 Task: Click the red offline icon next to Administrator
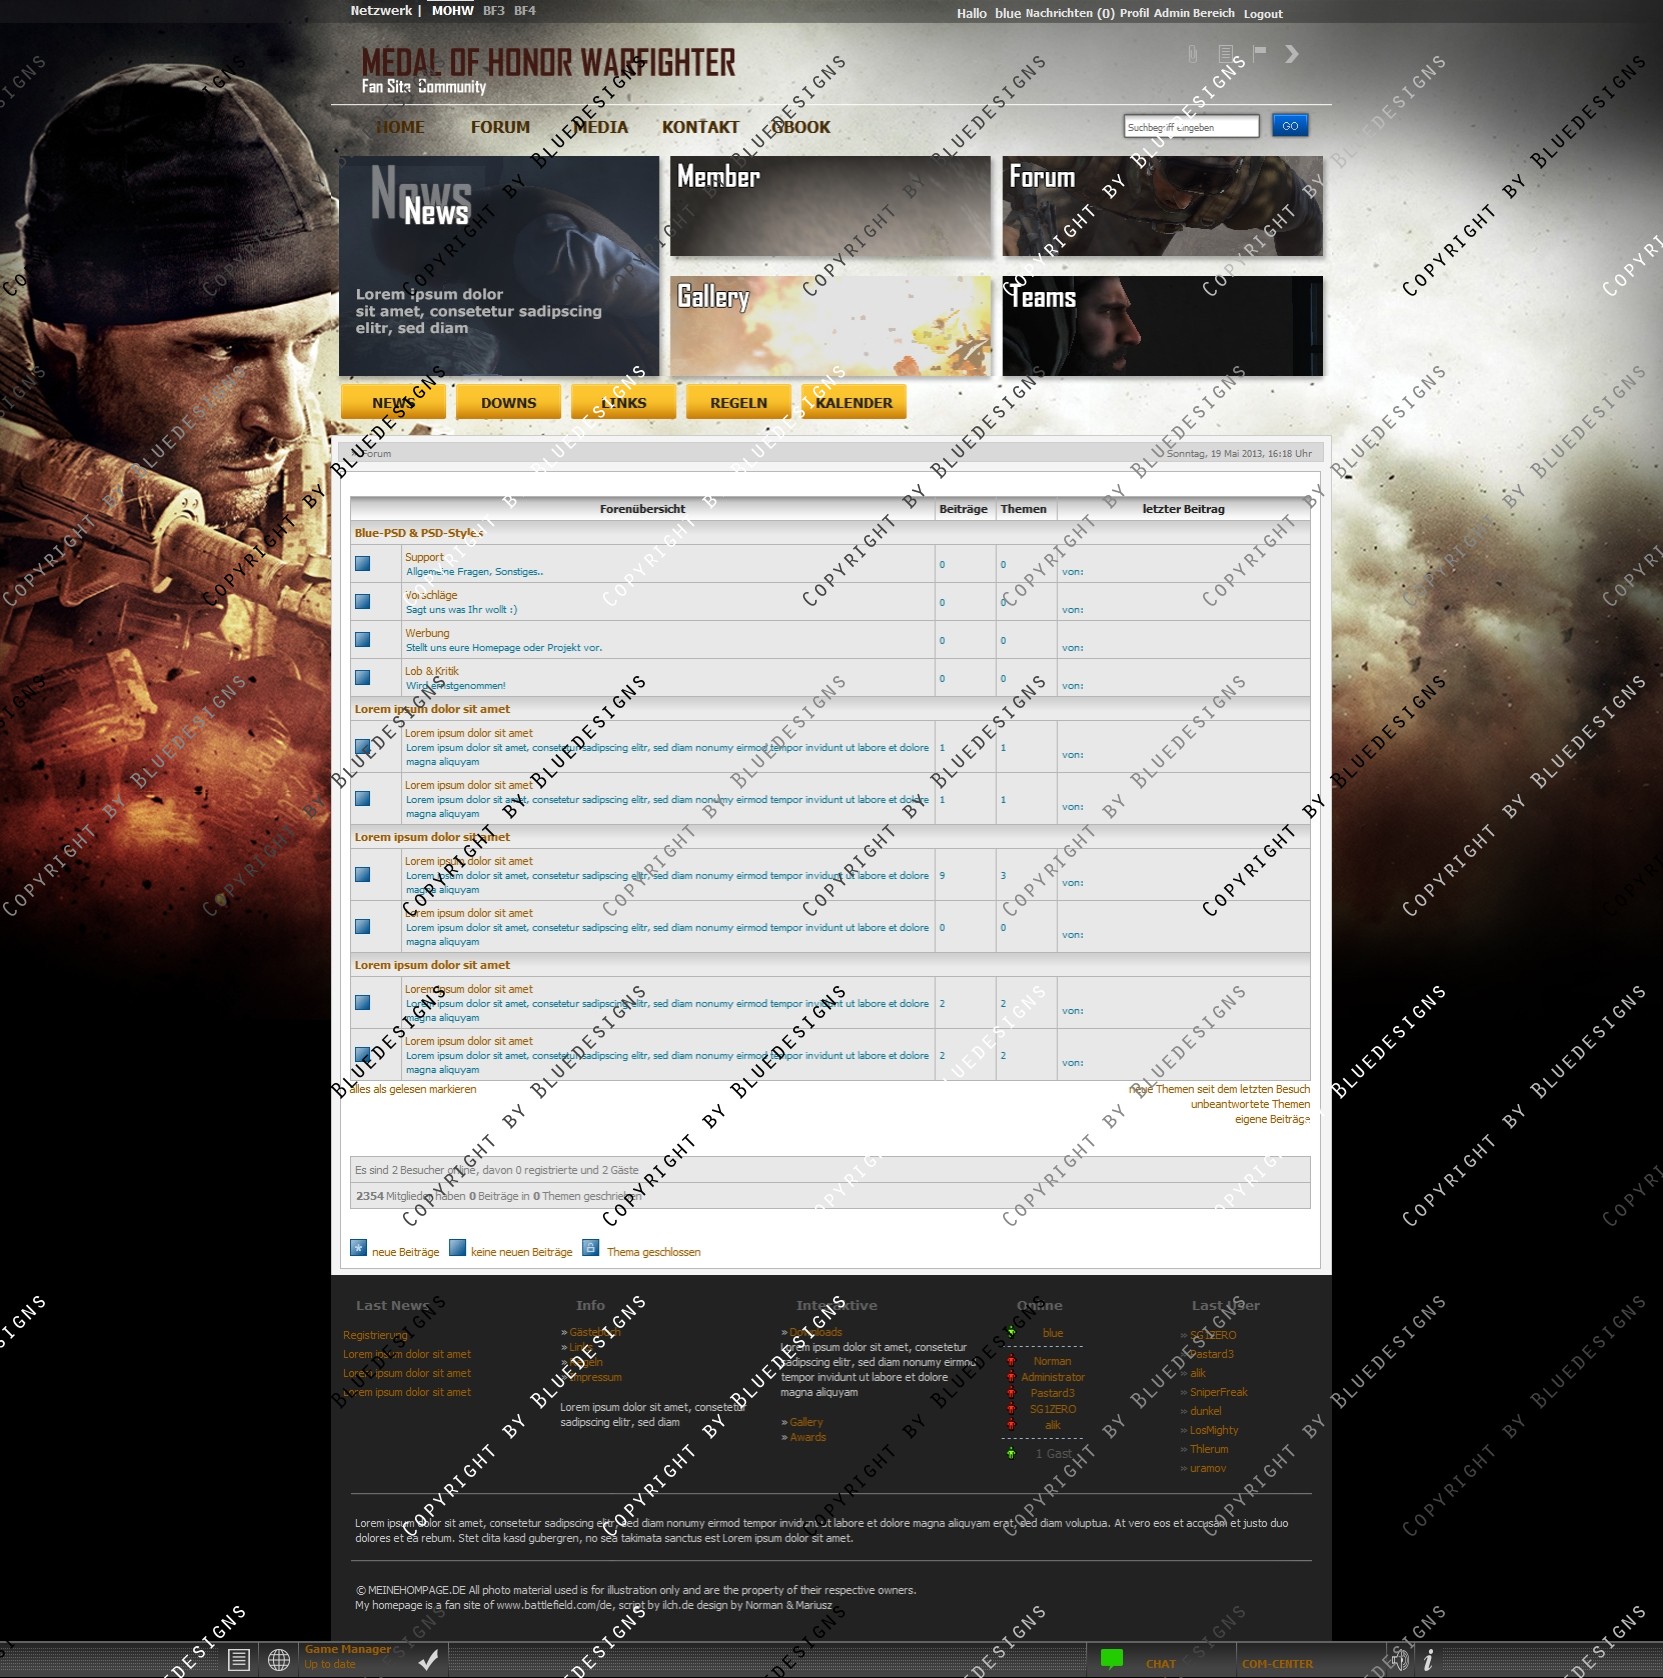[x=1011, y=1377]
